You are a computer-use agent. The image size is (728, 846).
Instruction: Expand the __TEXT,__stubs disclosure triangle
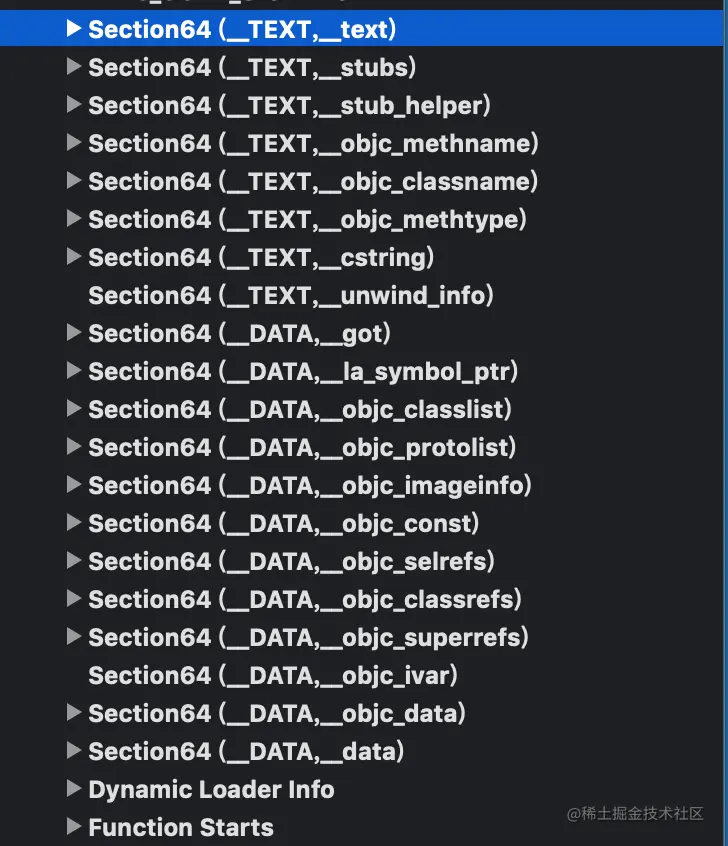(x=73, y=67)
